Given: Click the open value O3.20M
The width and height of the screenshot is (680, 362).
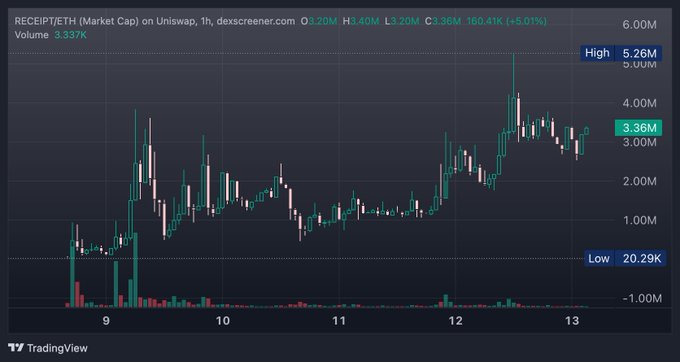Looking at the screenshot, I should 319,21.
